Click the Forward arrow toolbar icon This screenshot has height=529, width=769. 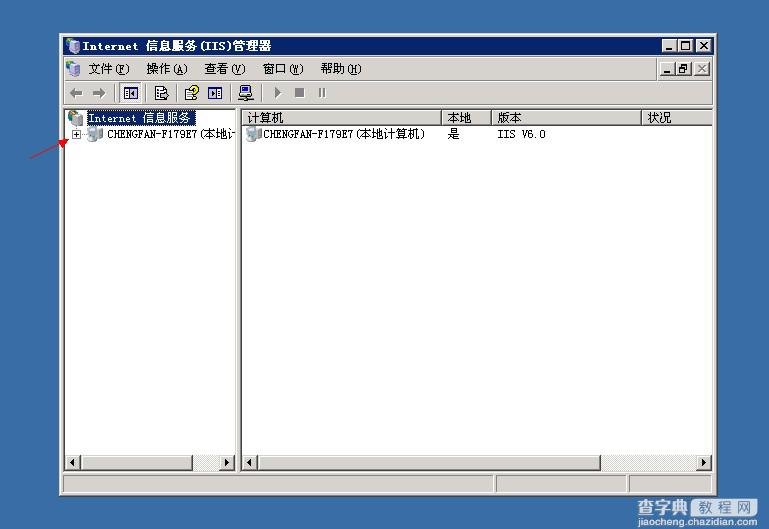99,93
